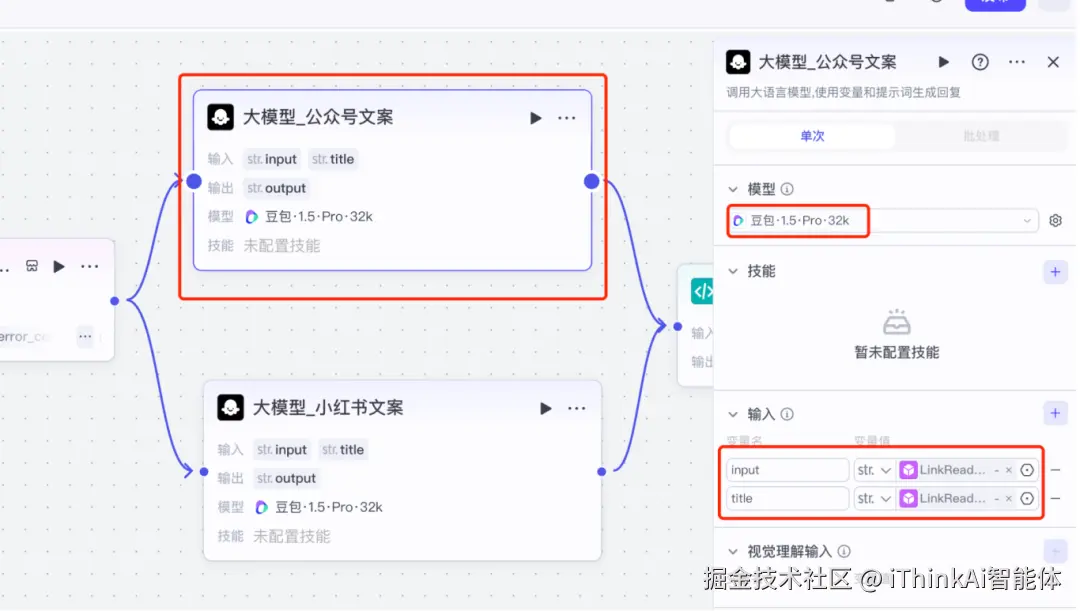Expand the 视觉理解输入 section
This screenshot has height=611, width=1080.
point(733,550)
